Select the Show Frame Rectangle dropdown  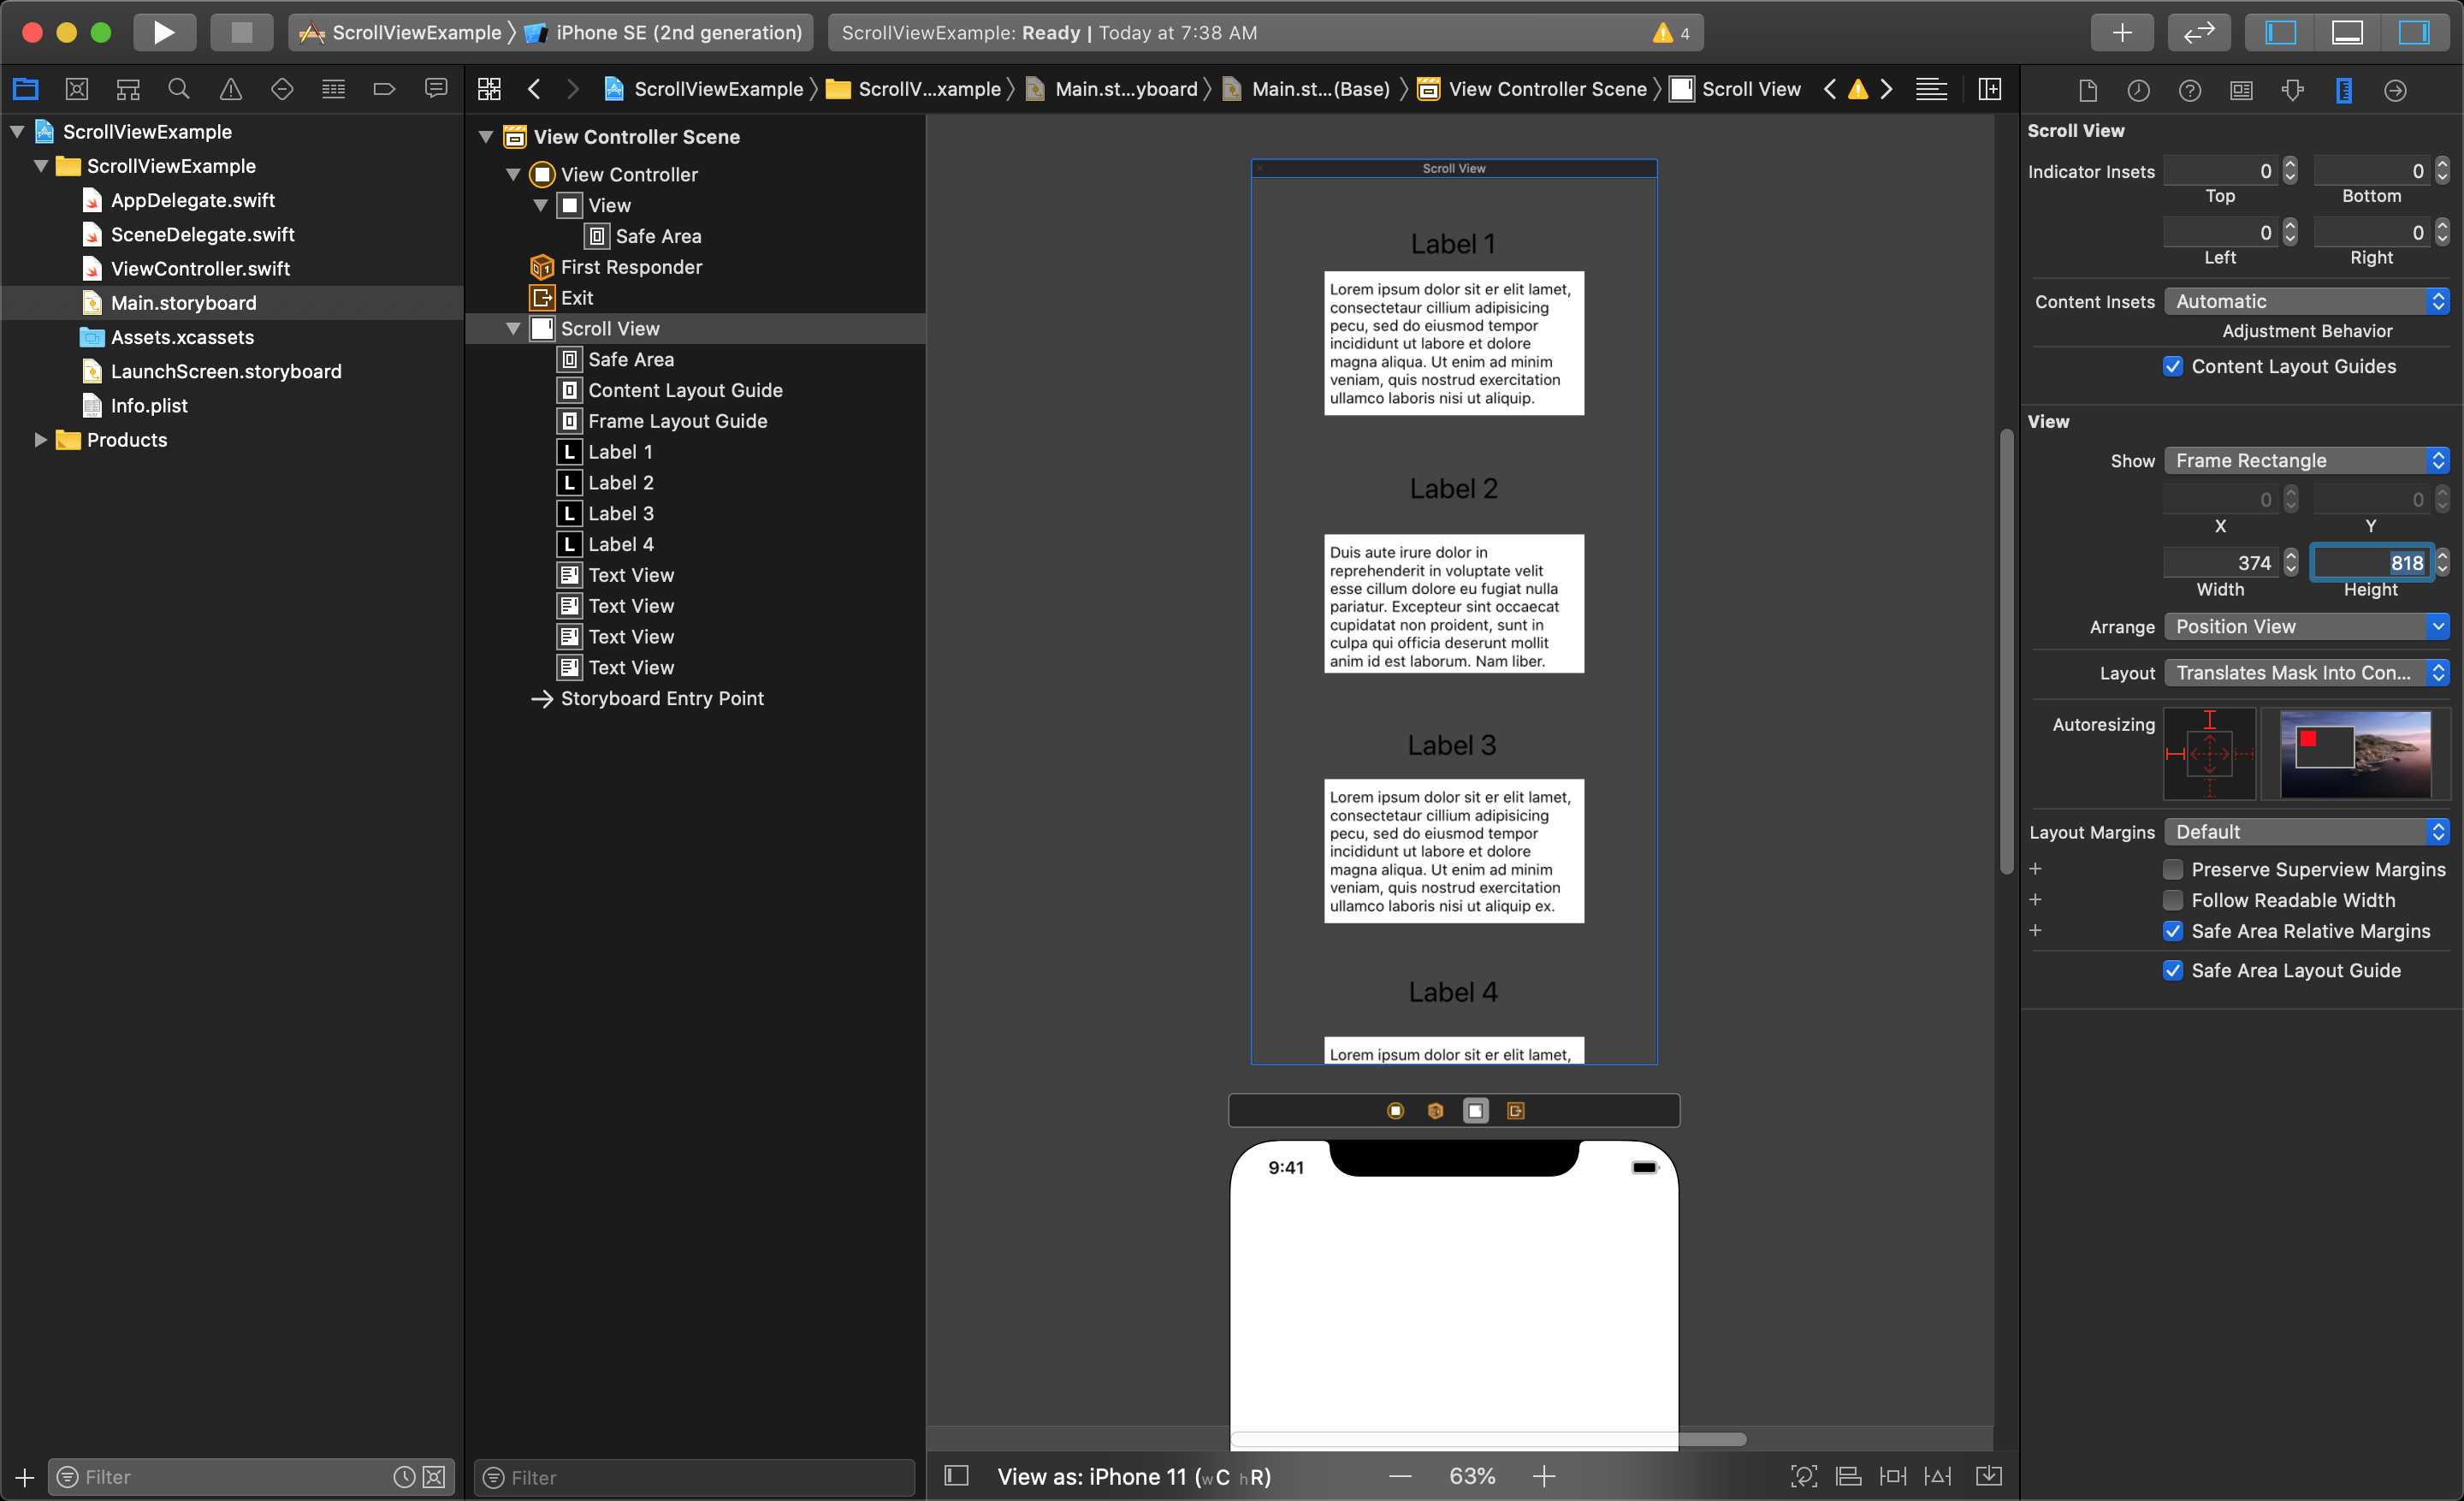[2304, 460]
